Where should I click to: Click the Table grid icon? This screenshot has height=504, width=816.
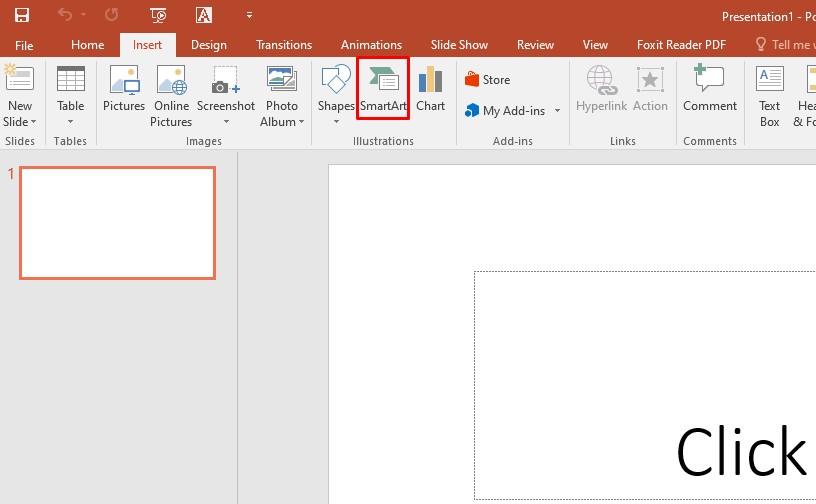click(71, 79)
